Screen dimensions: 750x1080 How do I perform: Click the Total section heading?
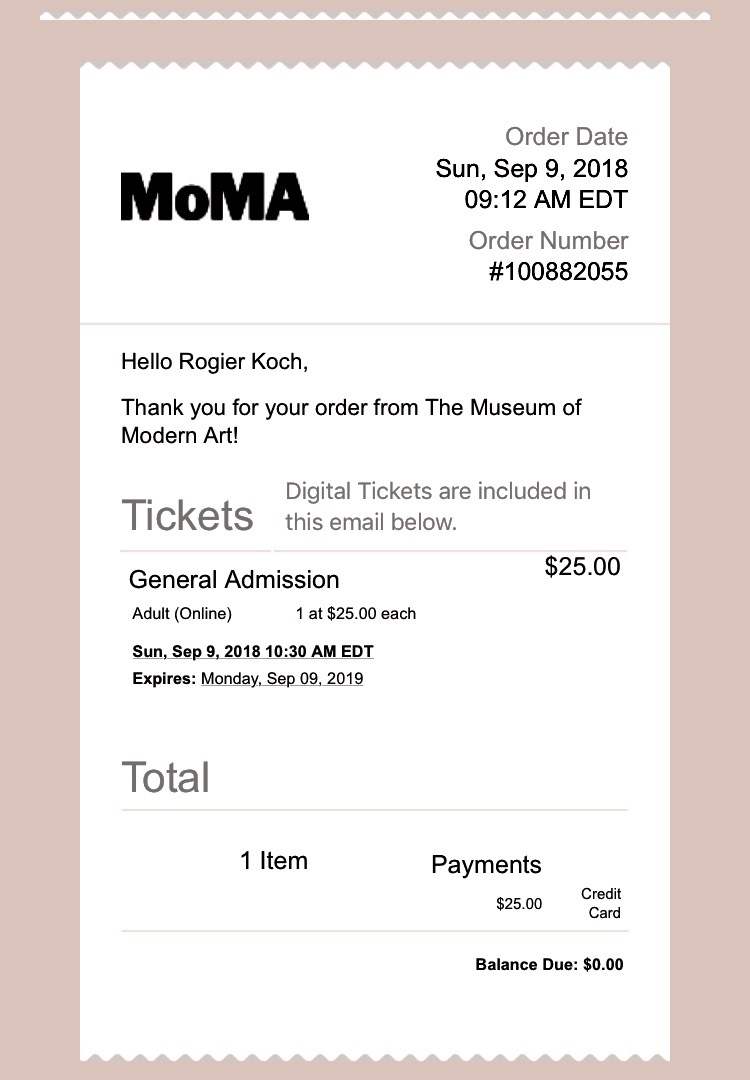coord(165,778)
